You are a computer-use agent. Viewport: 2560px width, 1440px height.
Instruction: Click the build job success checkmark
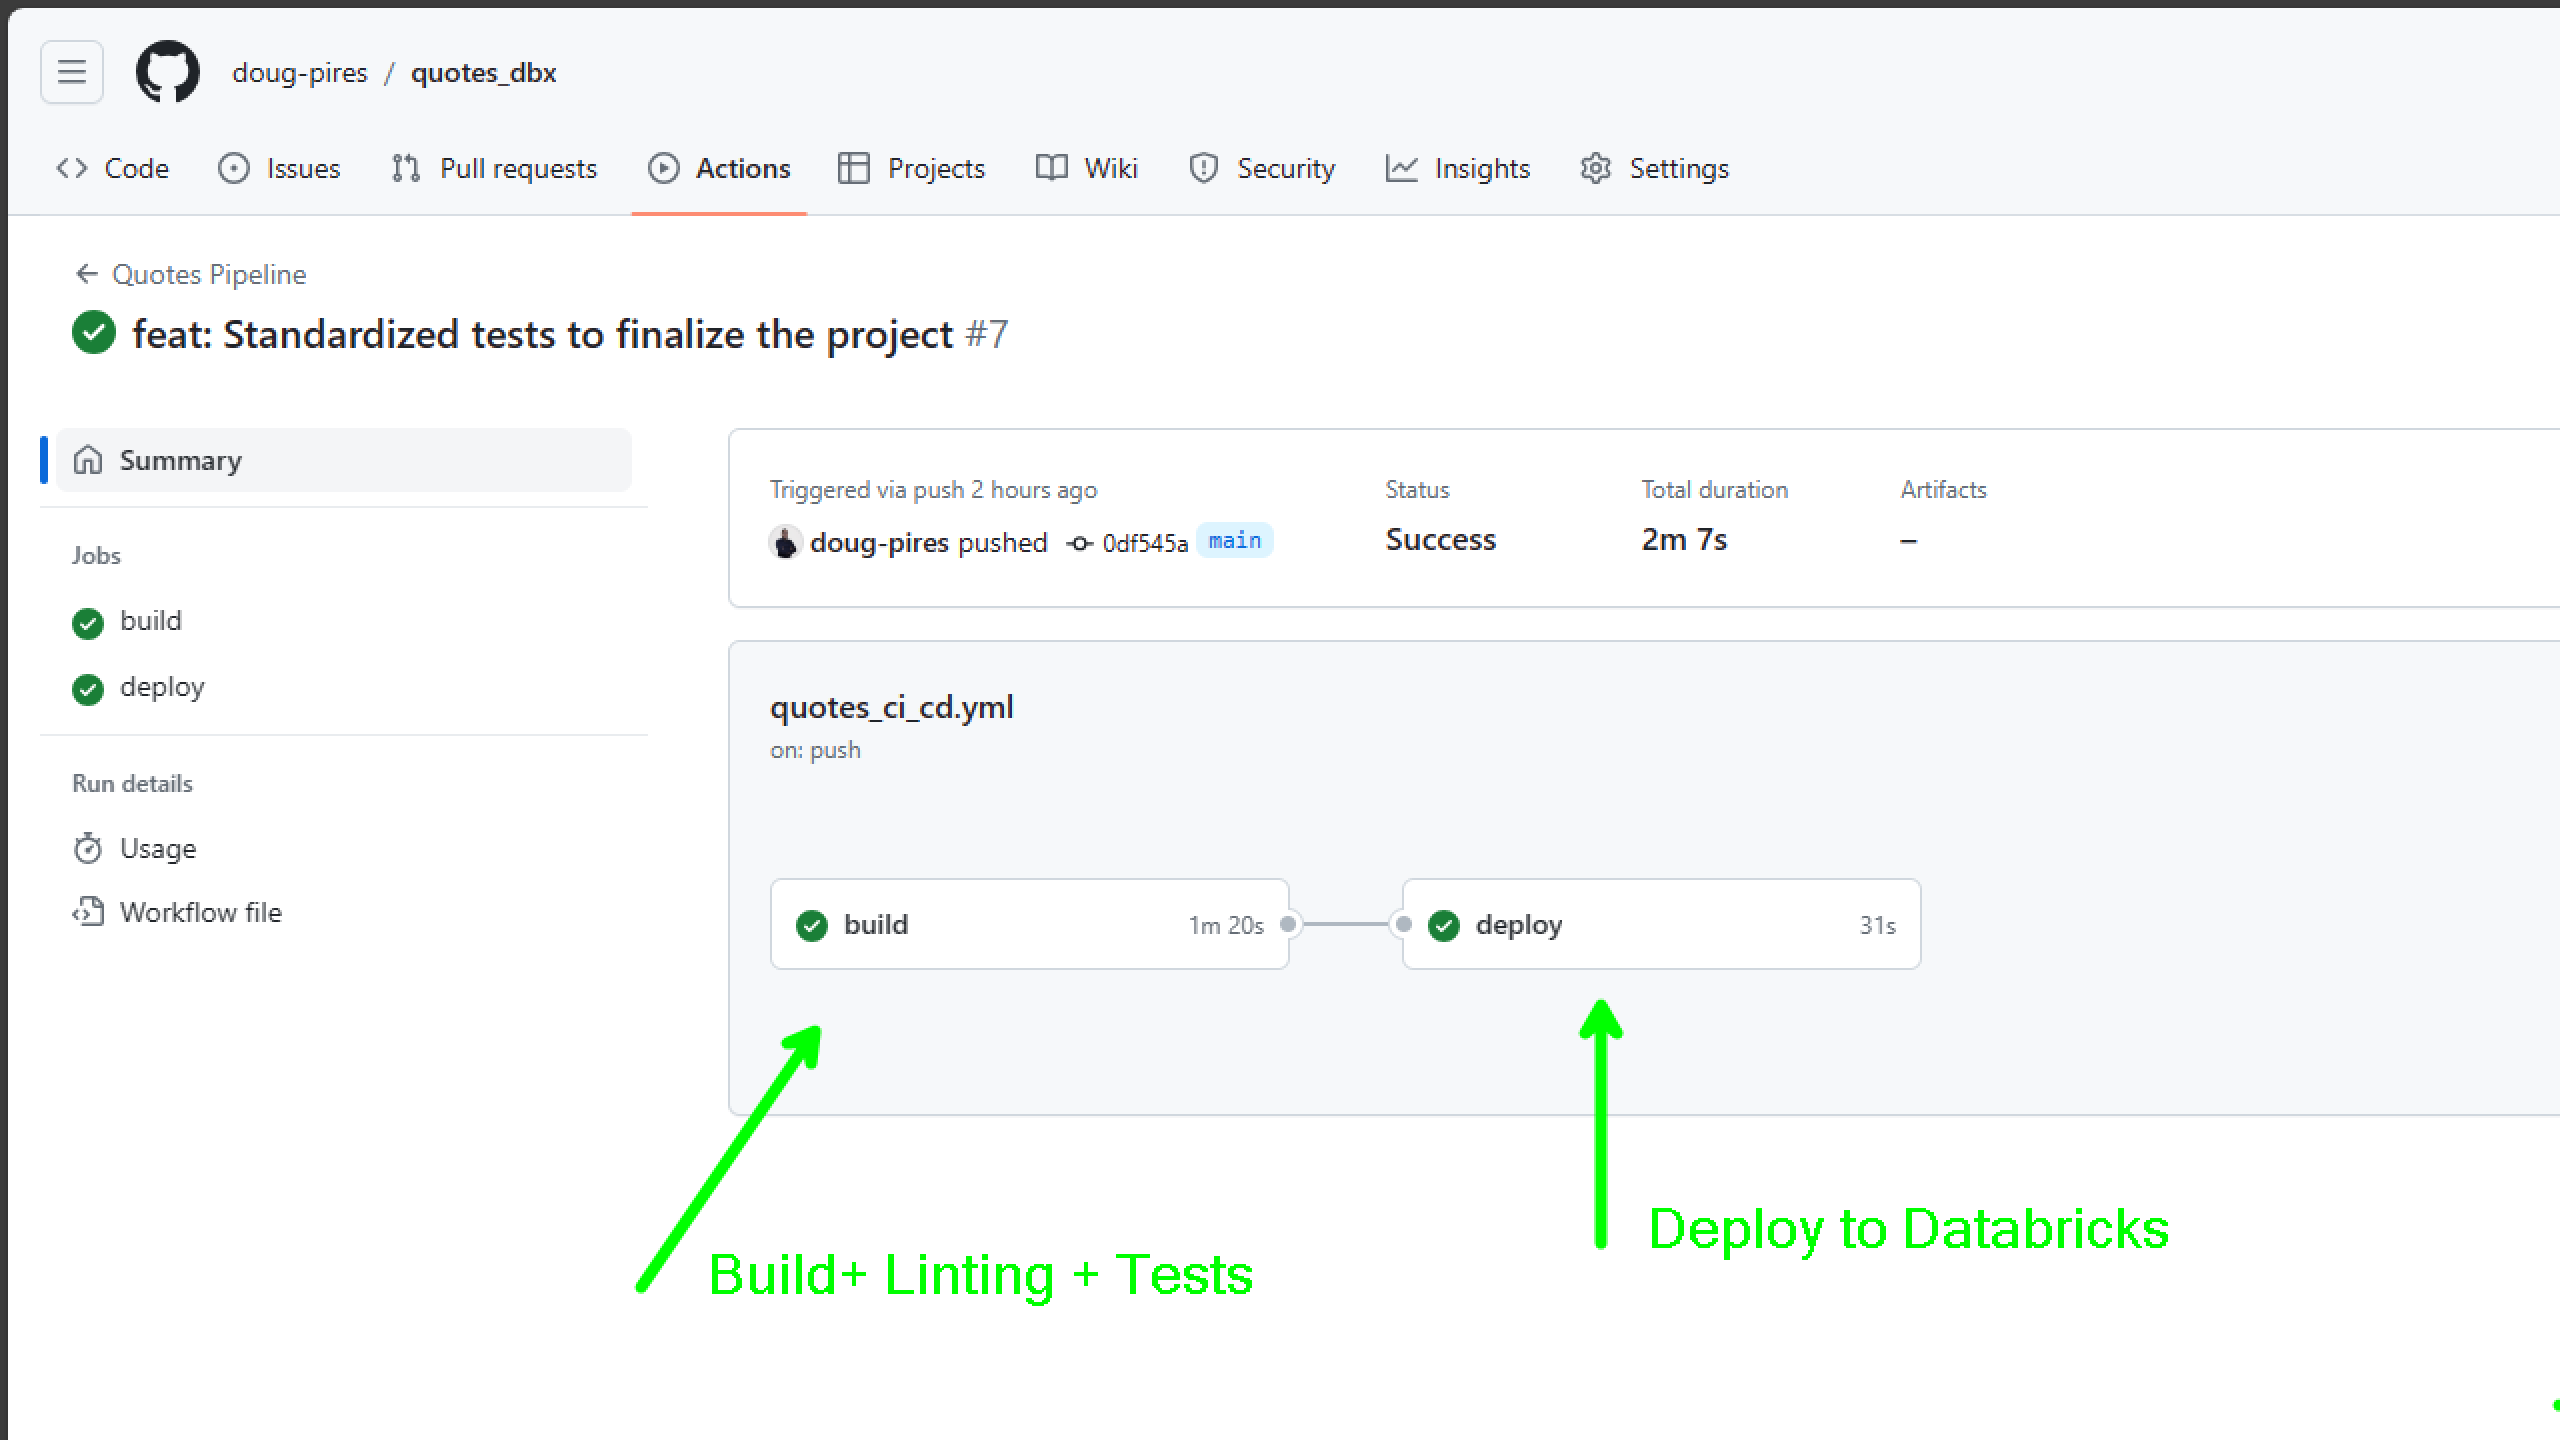point(812,923)
